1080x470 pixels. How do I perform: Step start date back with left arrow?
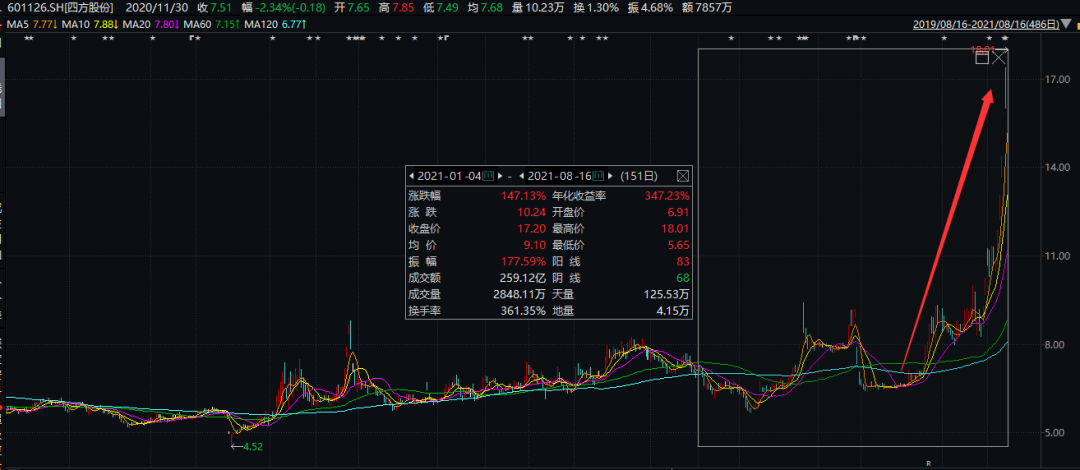pos(410,176)
